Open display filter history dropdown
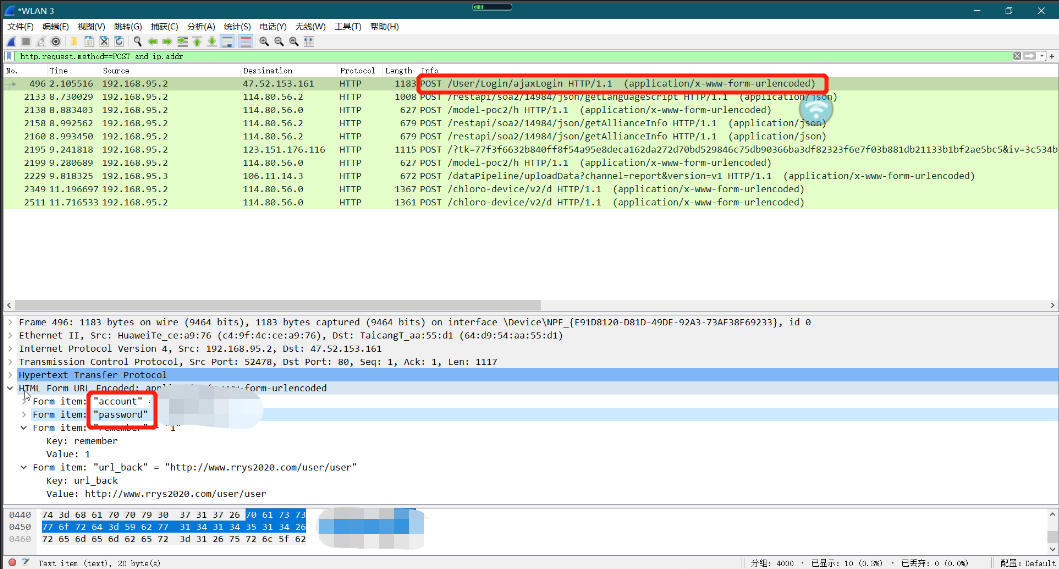This screenshot has width=1059, height=569. (1042, 56)
